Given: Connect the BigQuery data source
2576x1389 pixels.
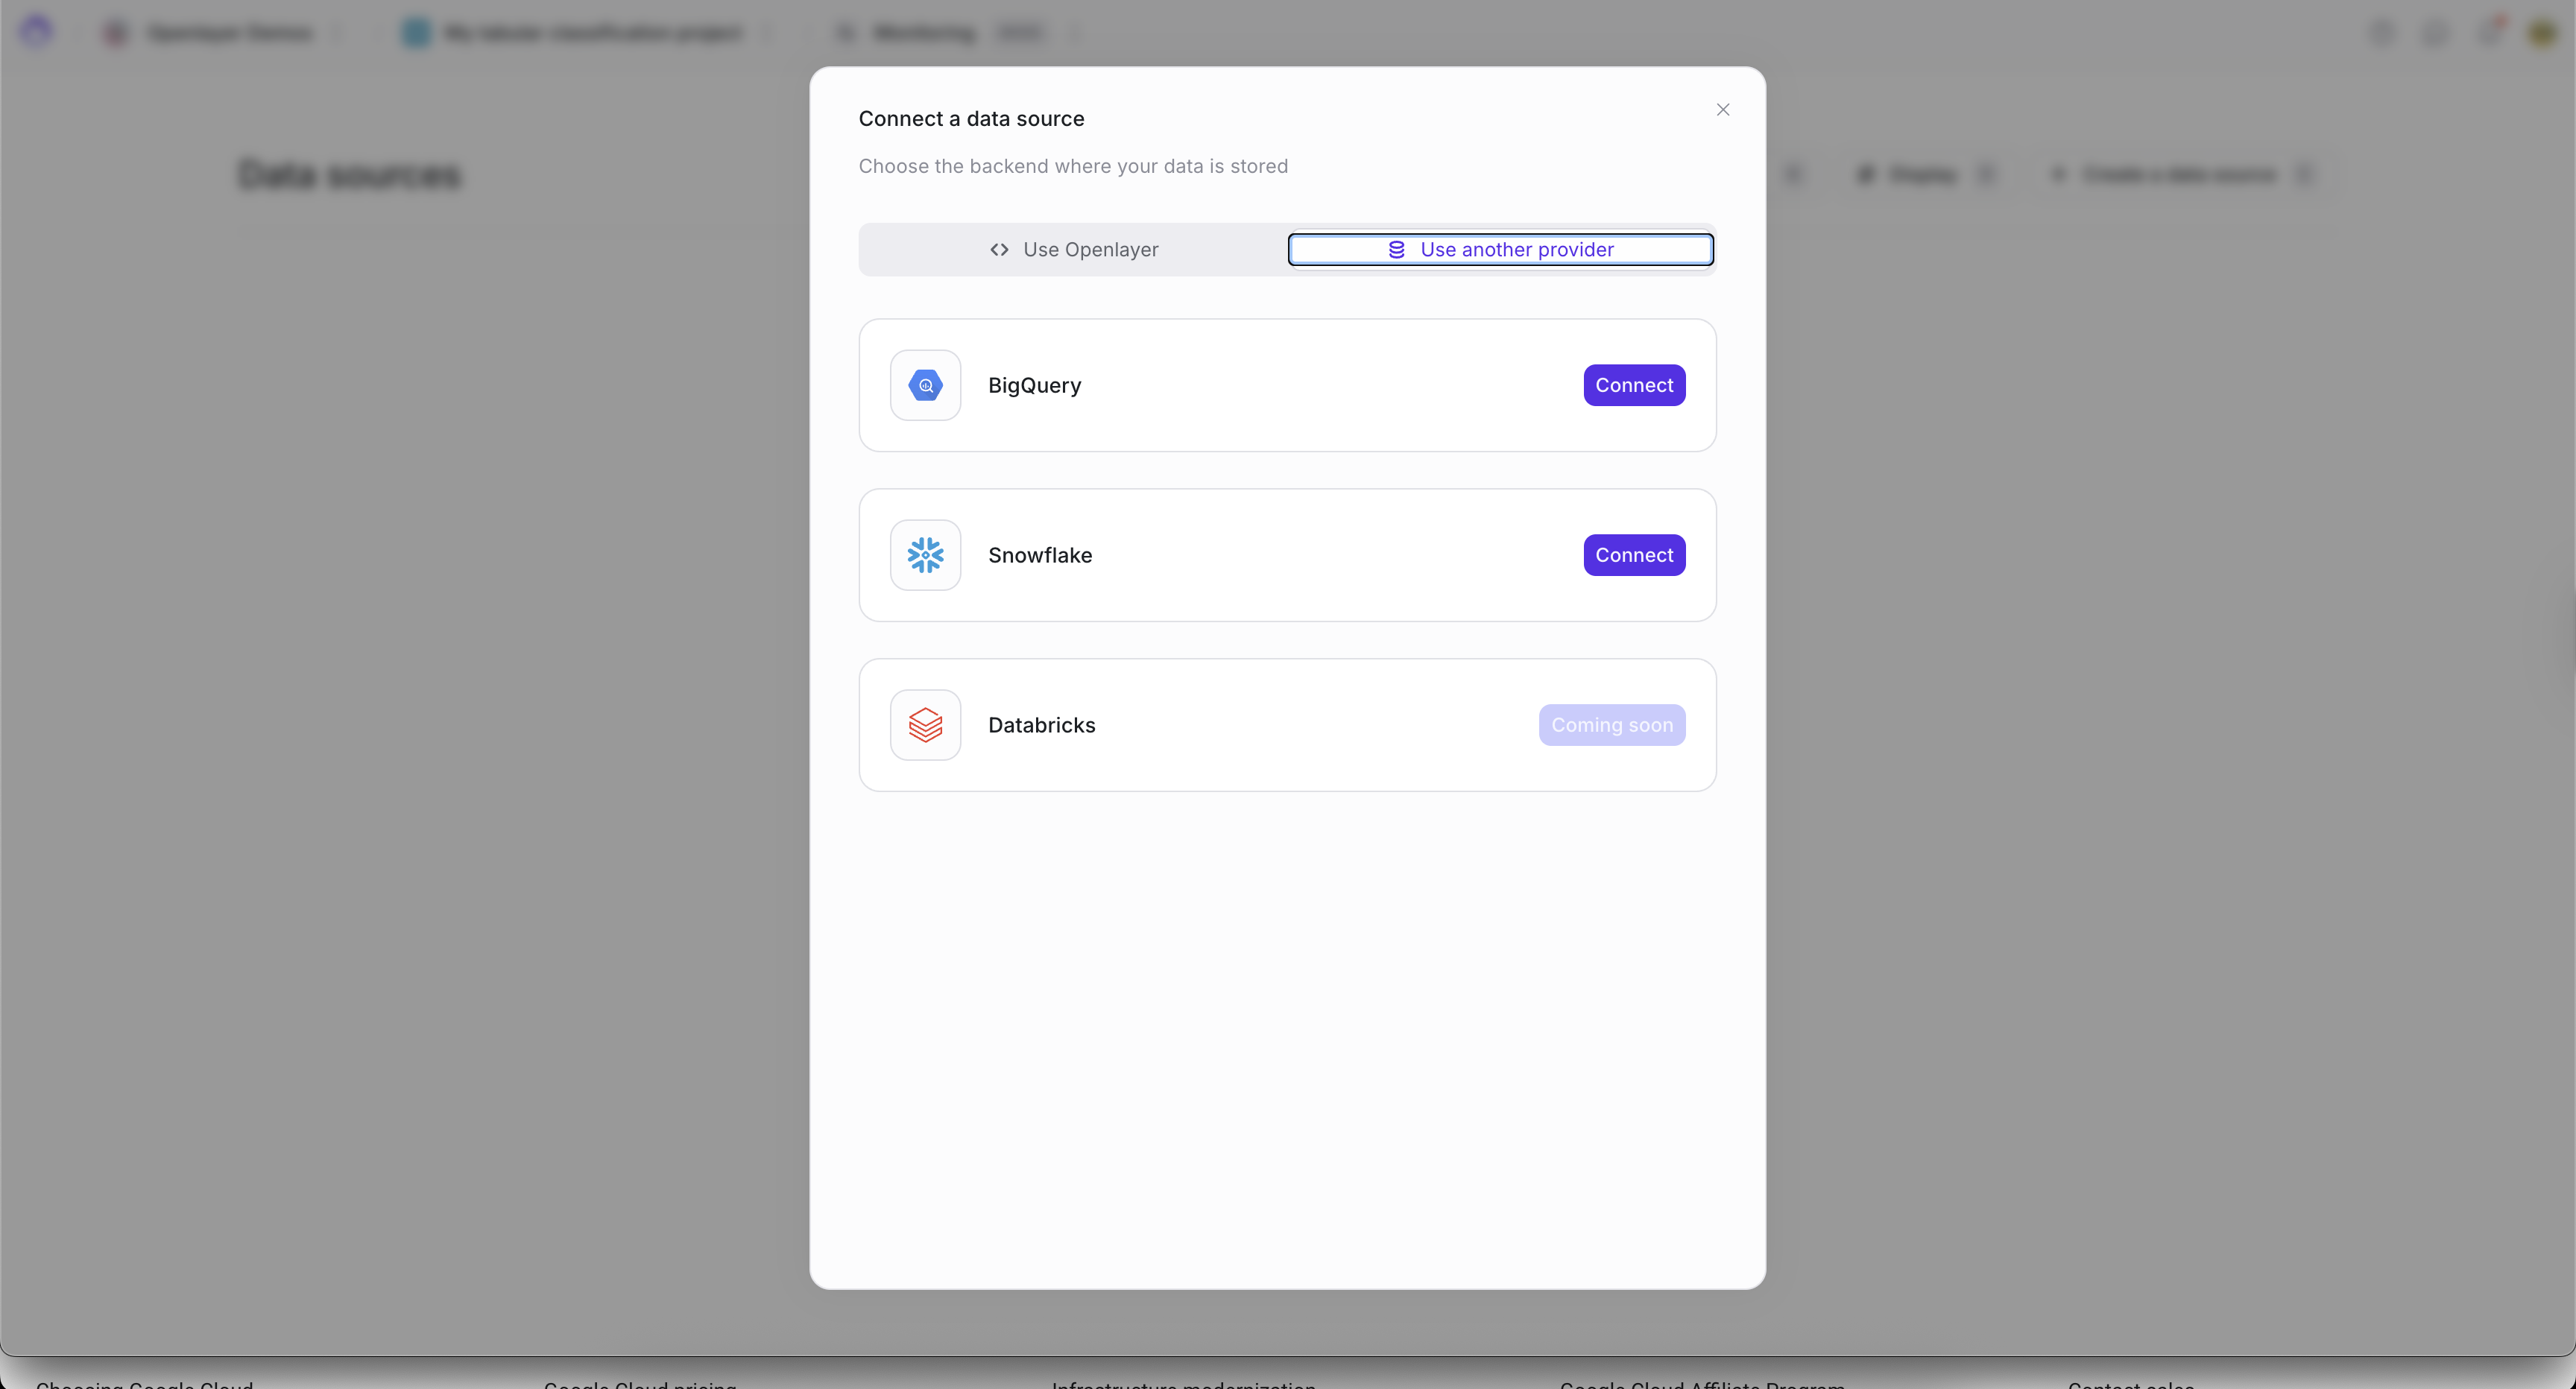Looking at the screenshot, I should point(1633,385).
